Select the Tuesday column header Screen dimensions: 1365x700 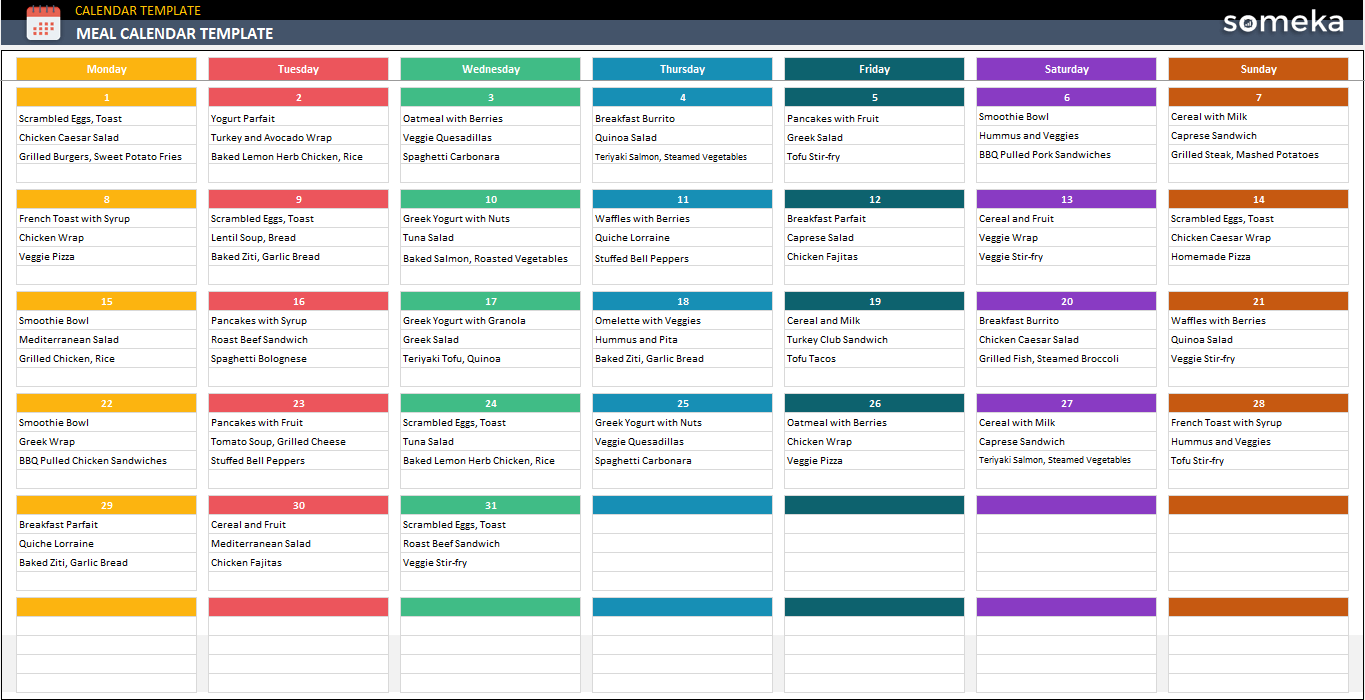pos(298,68)
